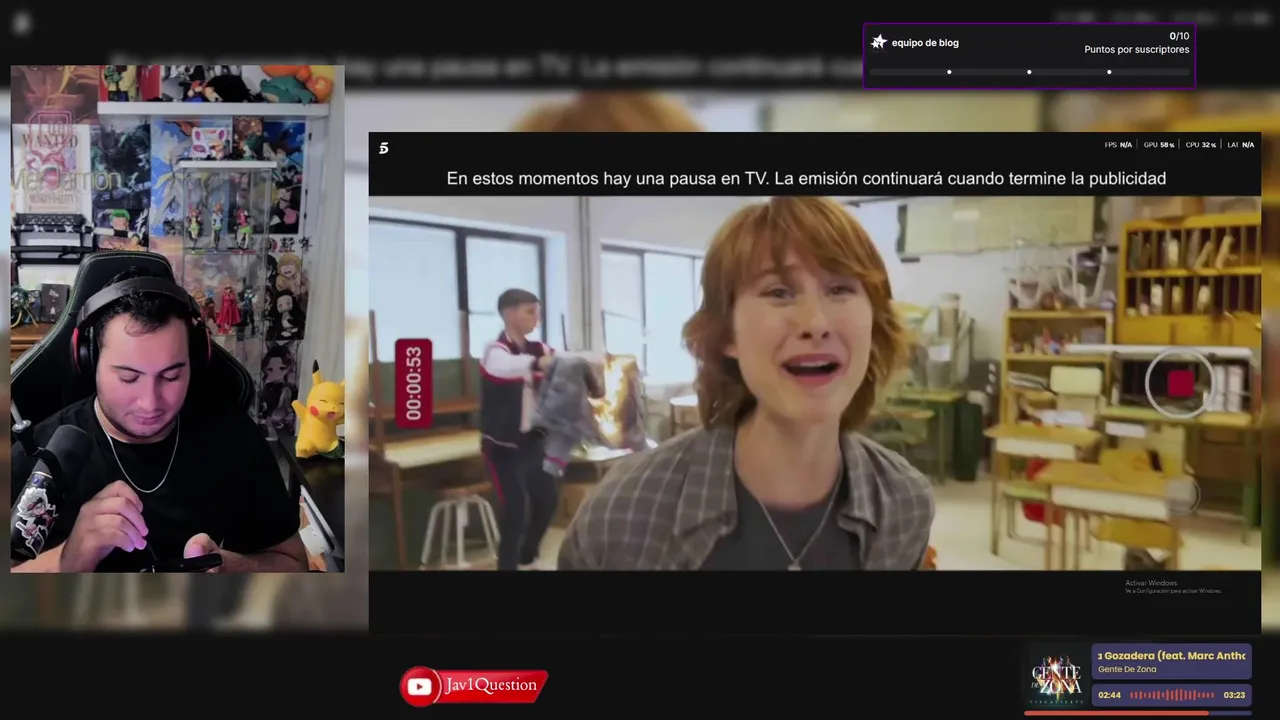Click the streamer webcam feed
Image resolution: width=1280 pixels, height=720 pixels.
pyautogui.click(x=177, y=319)
